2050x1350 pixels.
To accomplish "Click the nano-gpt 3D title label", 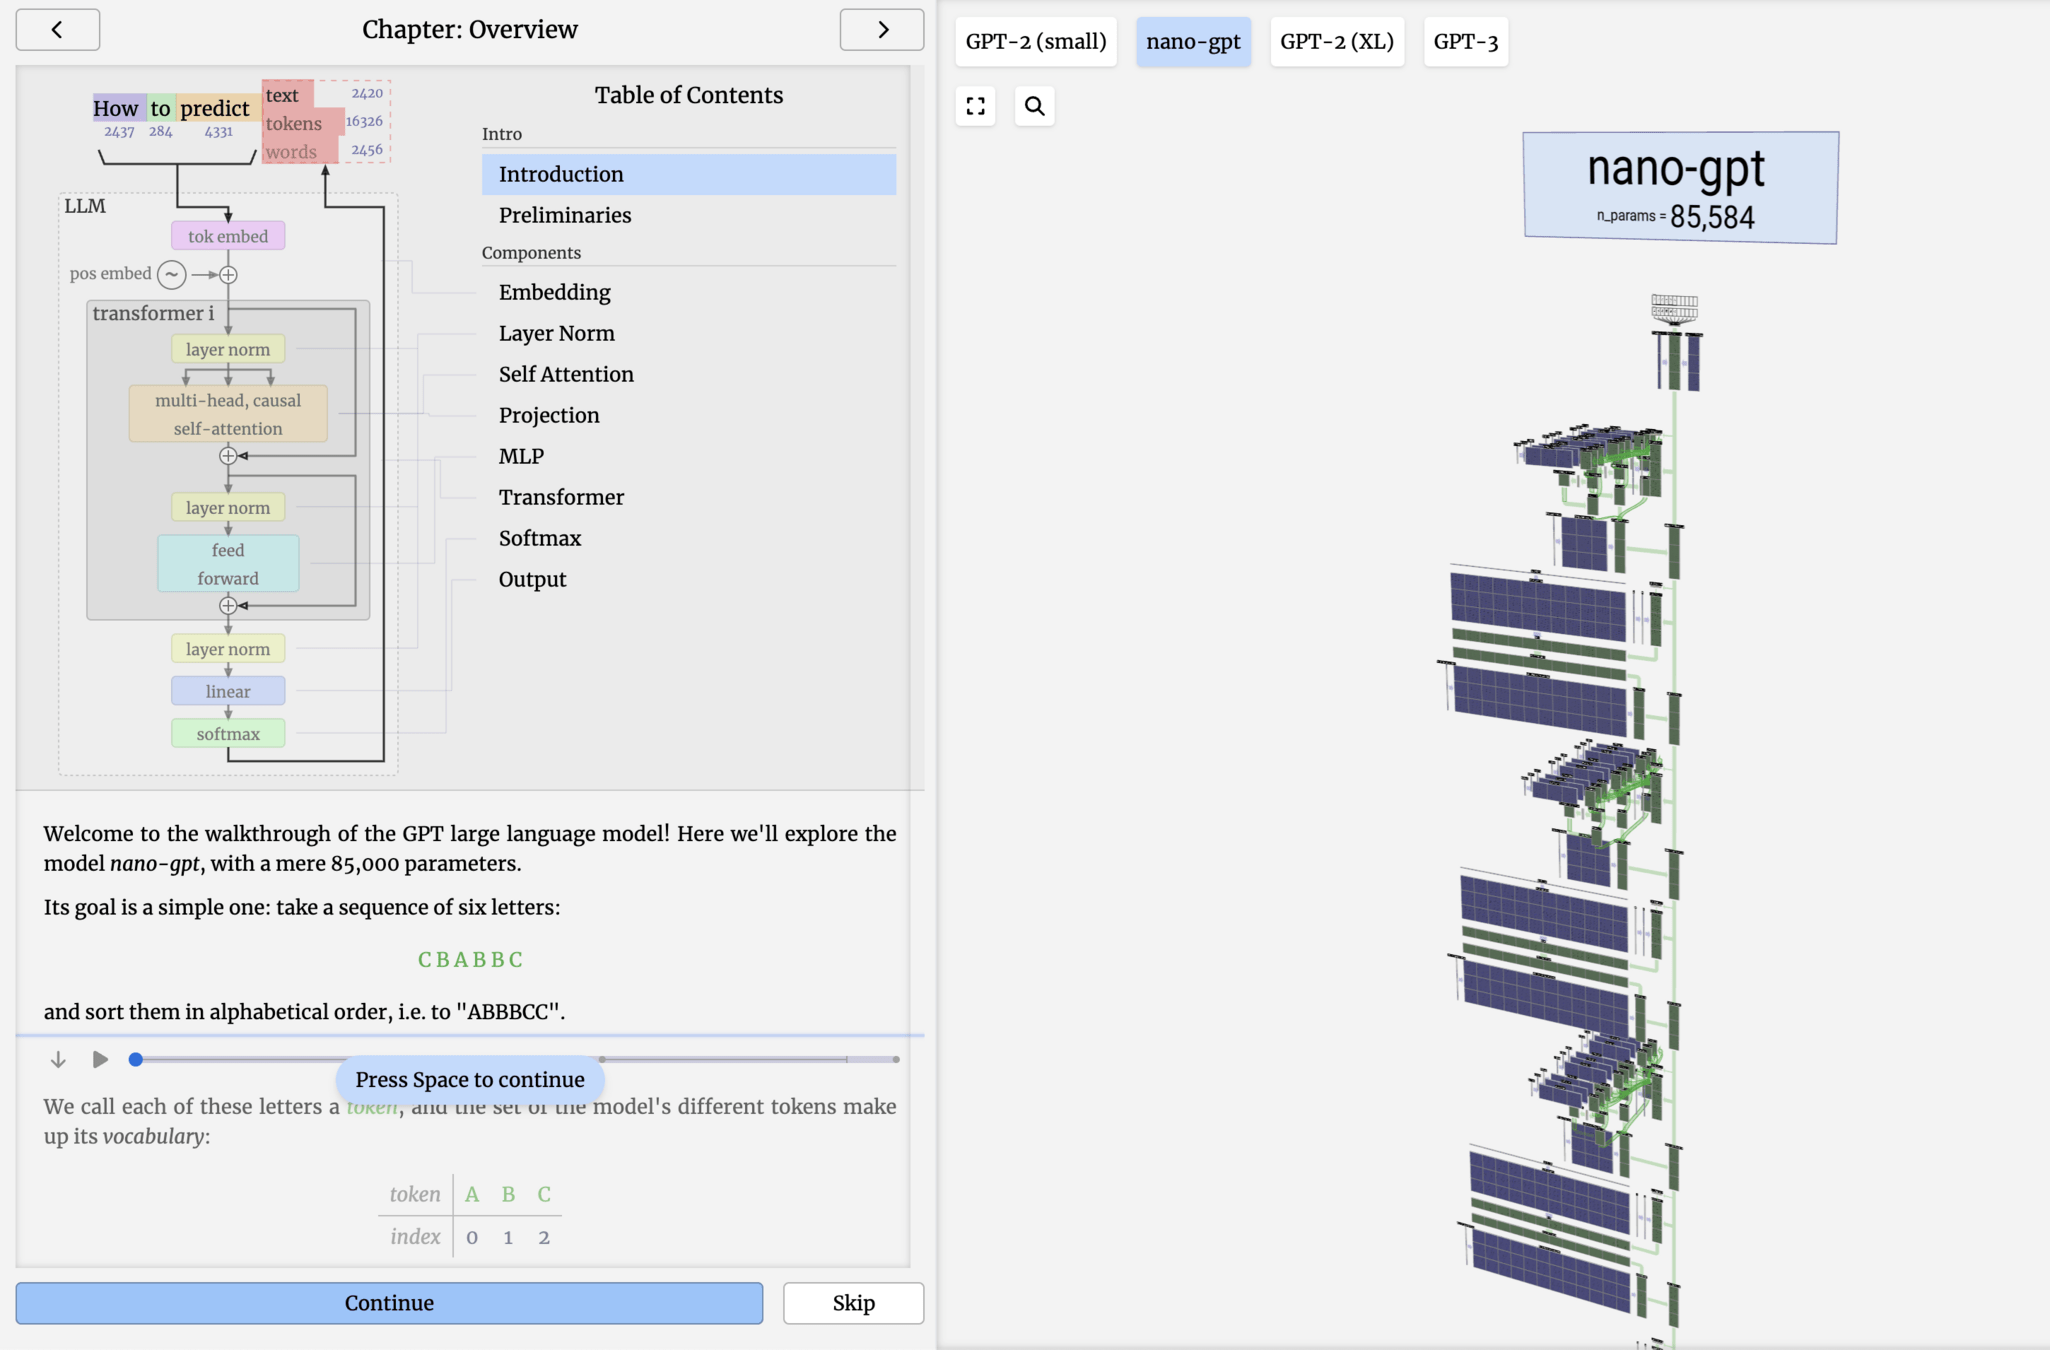I will coord(1680,188).
